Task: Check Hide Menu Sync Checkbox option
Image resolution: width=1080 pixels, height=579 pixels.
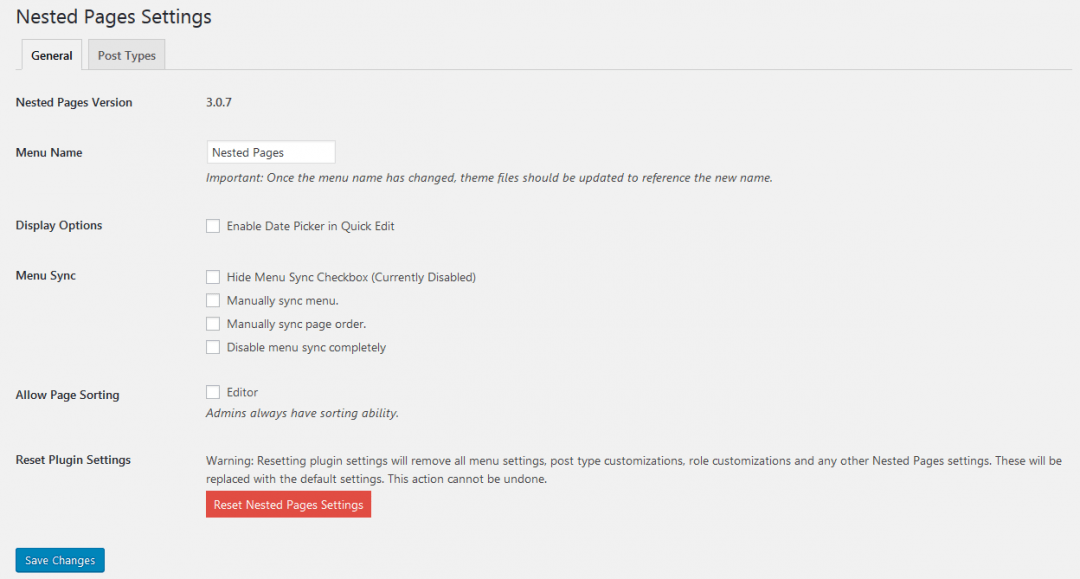Action: click(x=213, y=277)
